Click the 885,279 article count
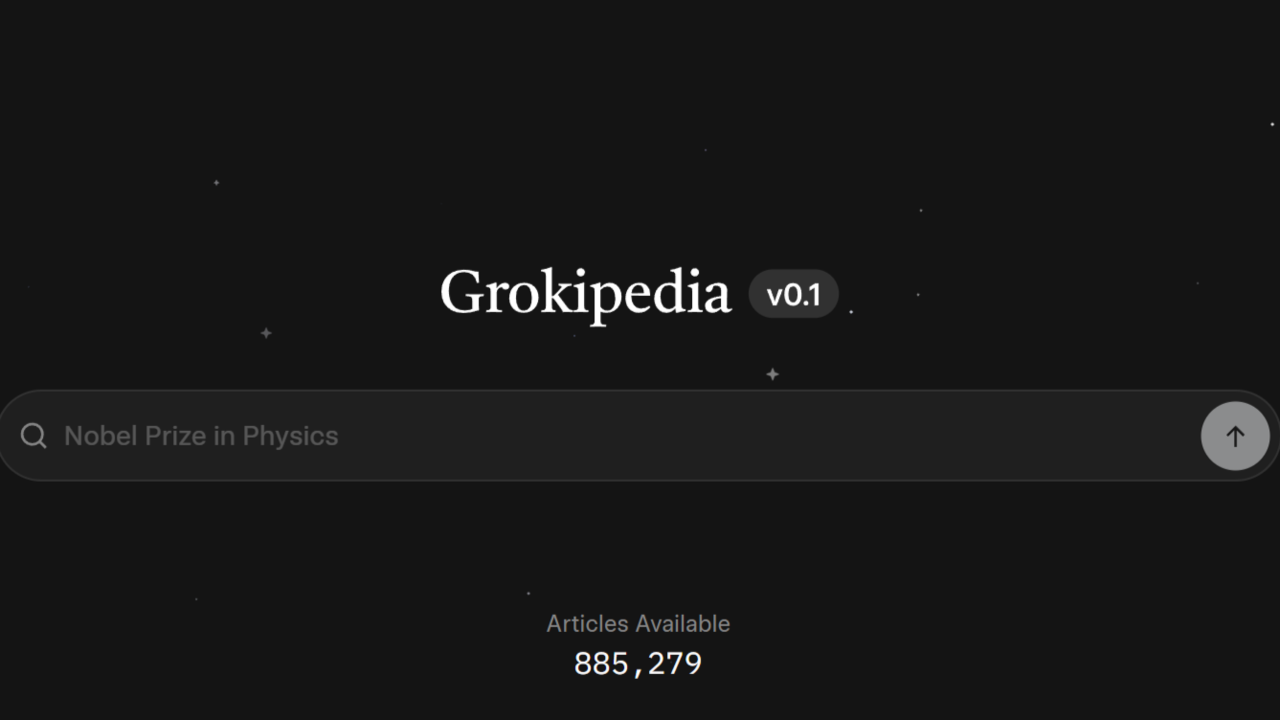The image size is (1280, 720). coord(638,664)
